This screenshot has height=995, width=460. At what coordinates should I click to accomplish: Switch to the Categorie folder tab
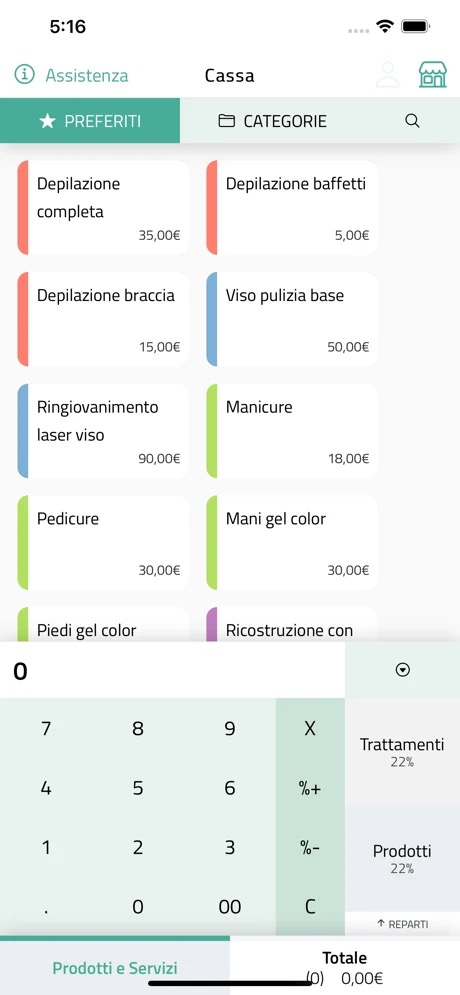[273, 121]
